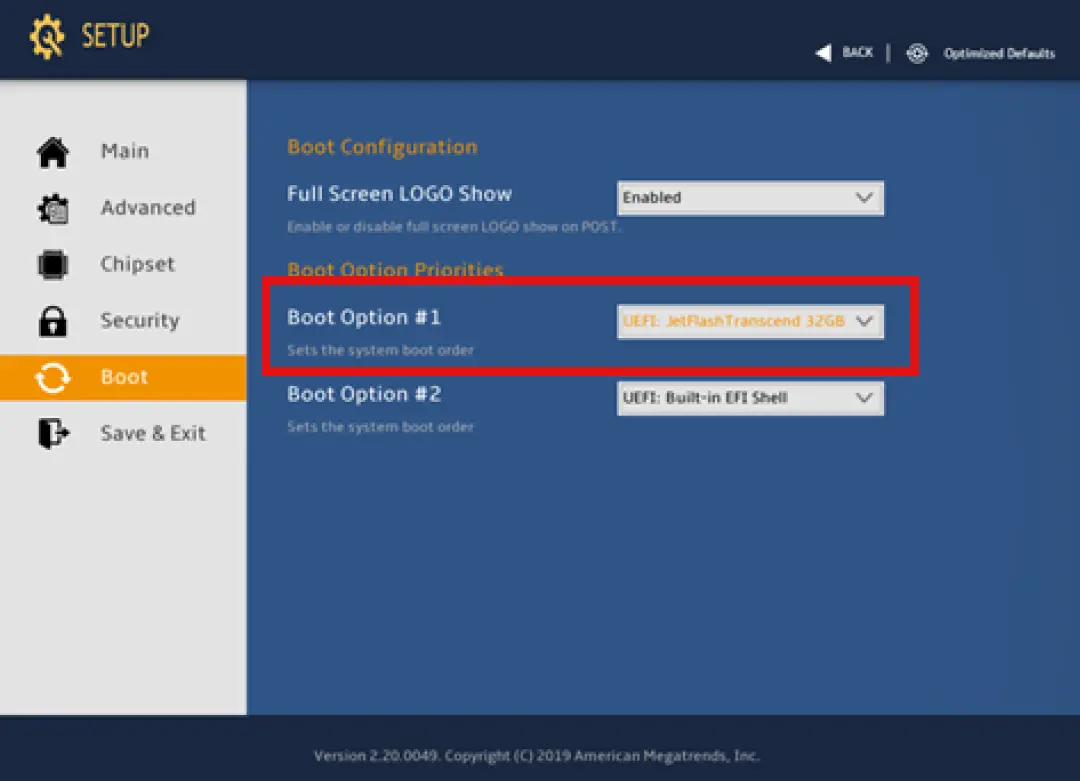Click the padlock icon beside Security
The height and width of the screenshot is (781, 1080).
52,320
